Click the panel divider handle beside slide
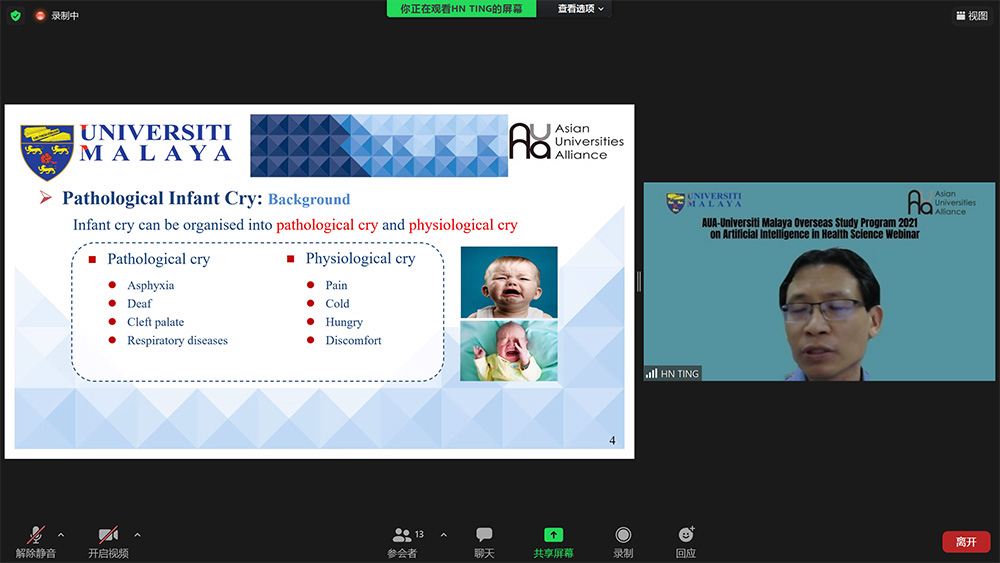 [639, 281]
